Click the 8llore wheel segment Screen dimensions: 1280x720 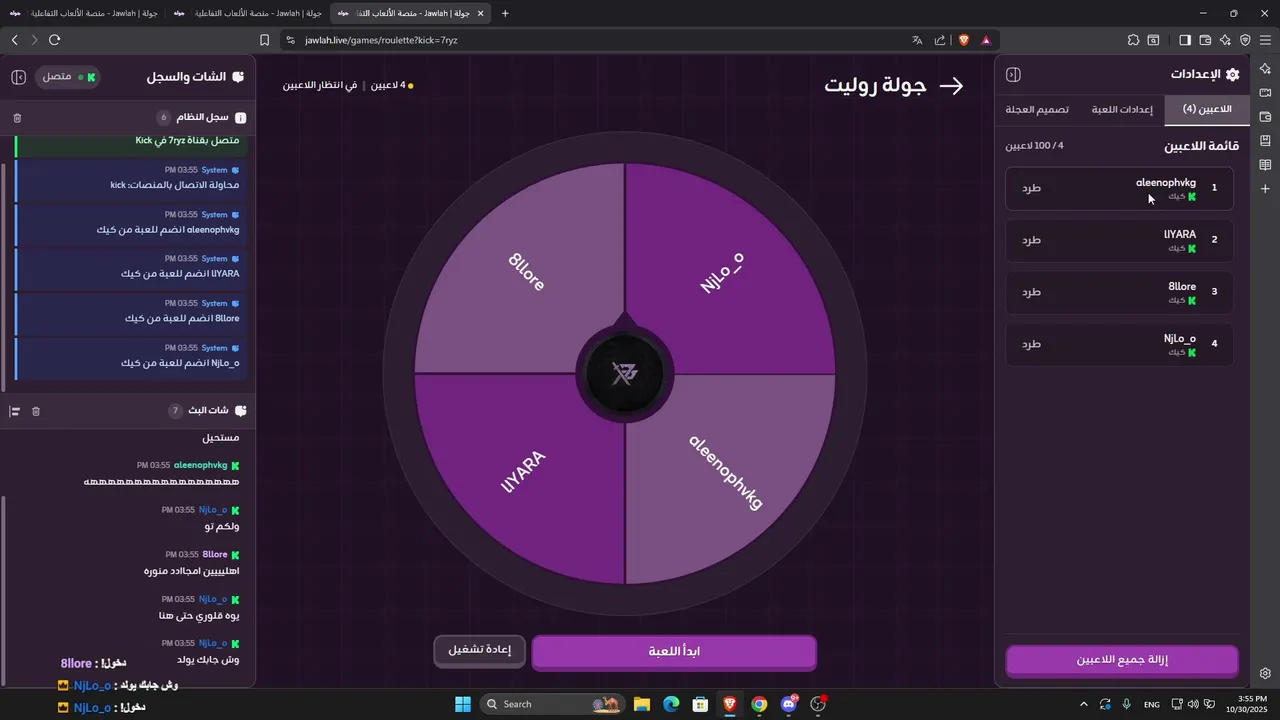525,273
